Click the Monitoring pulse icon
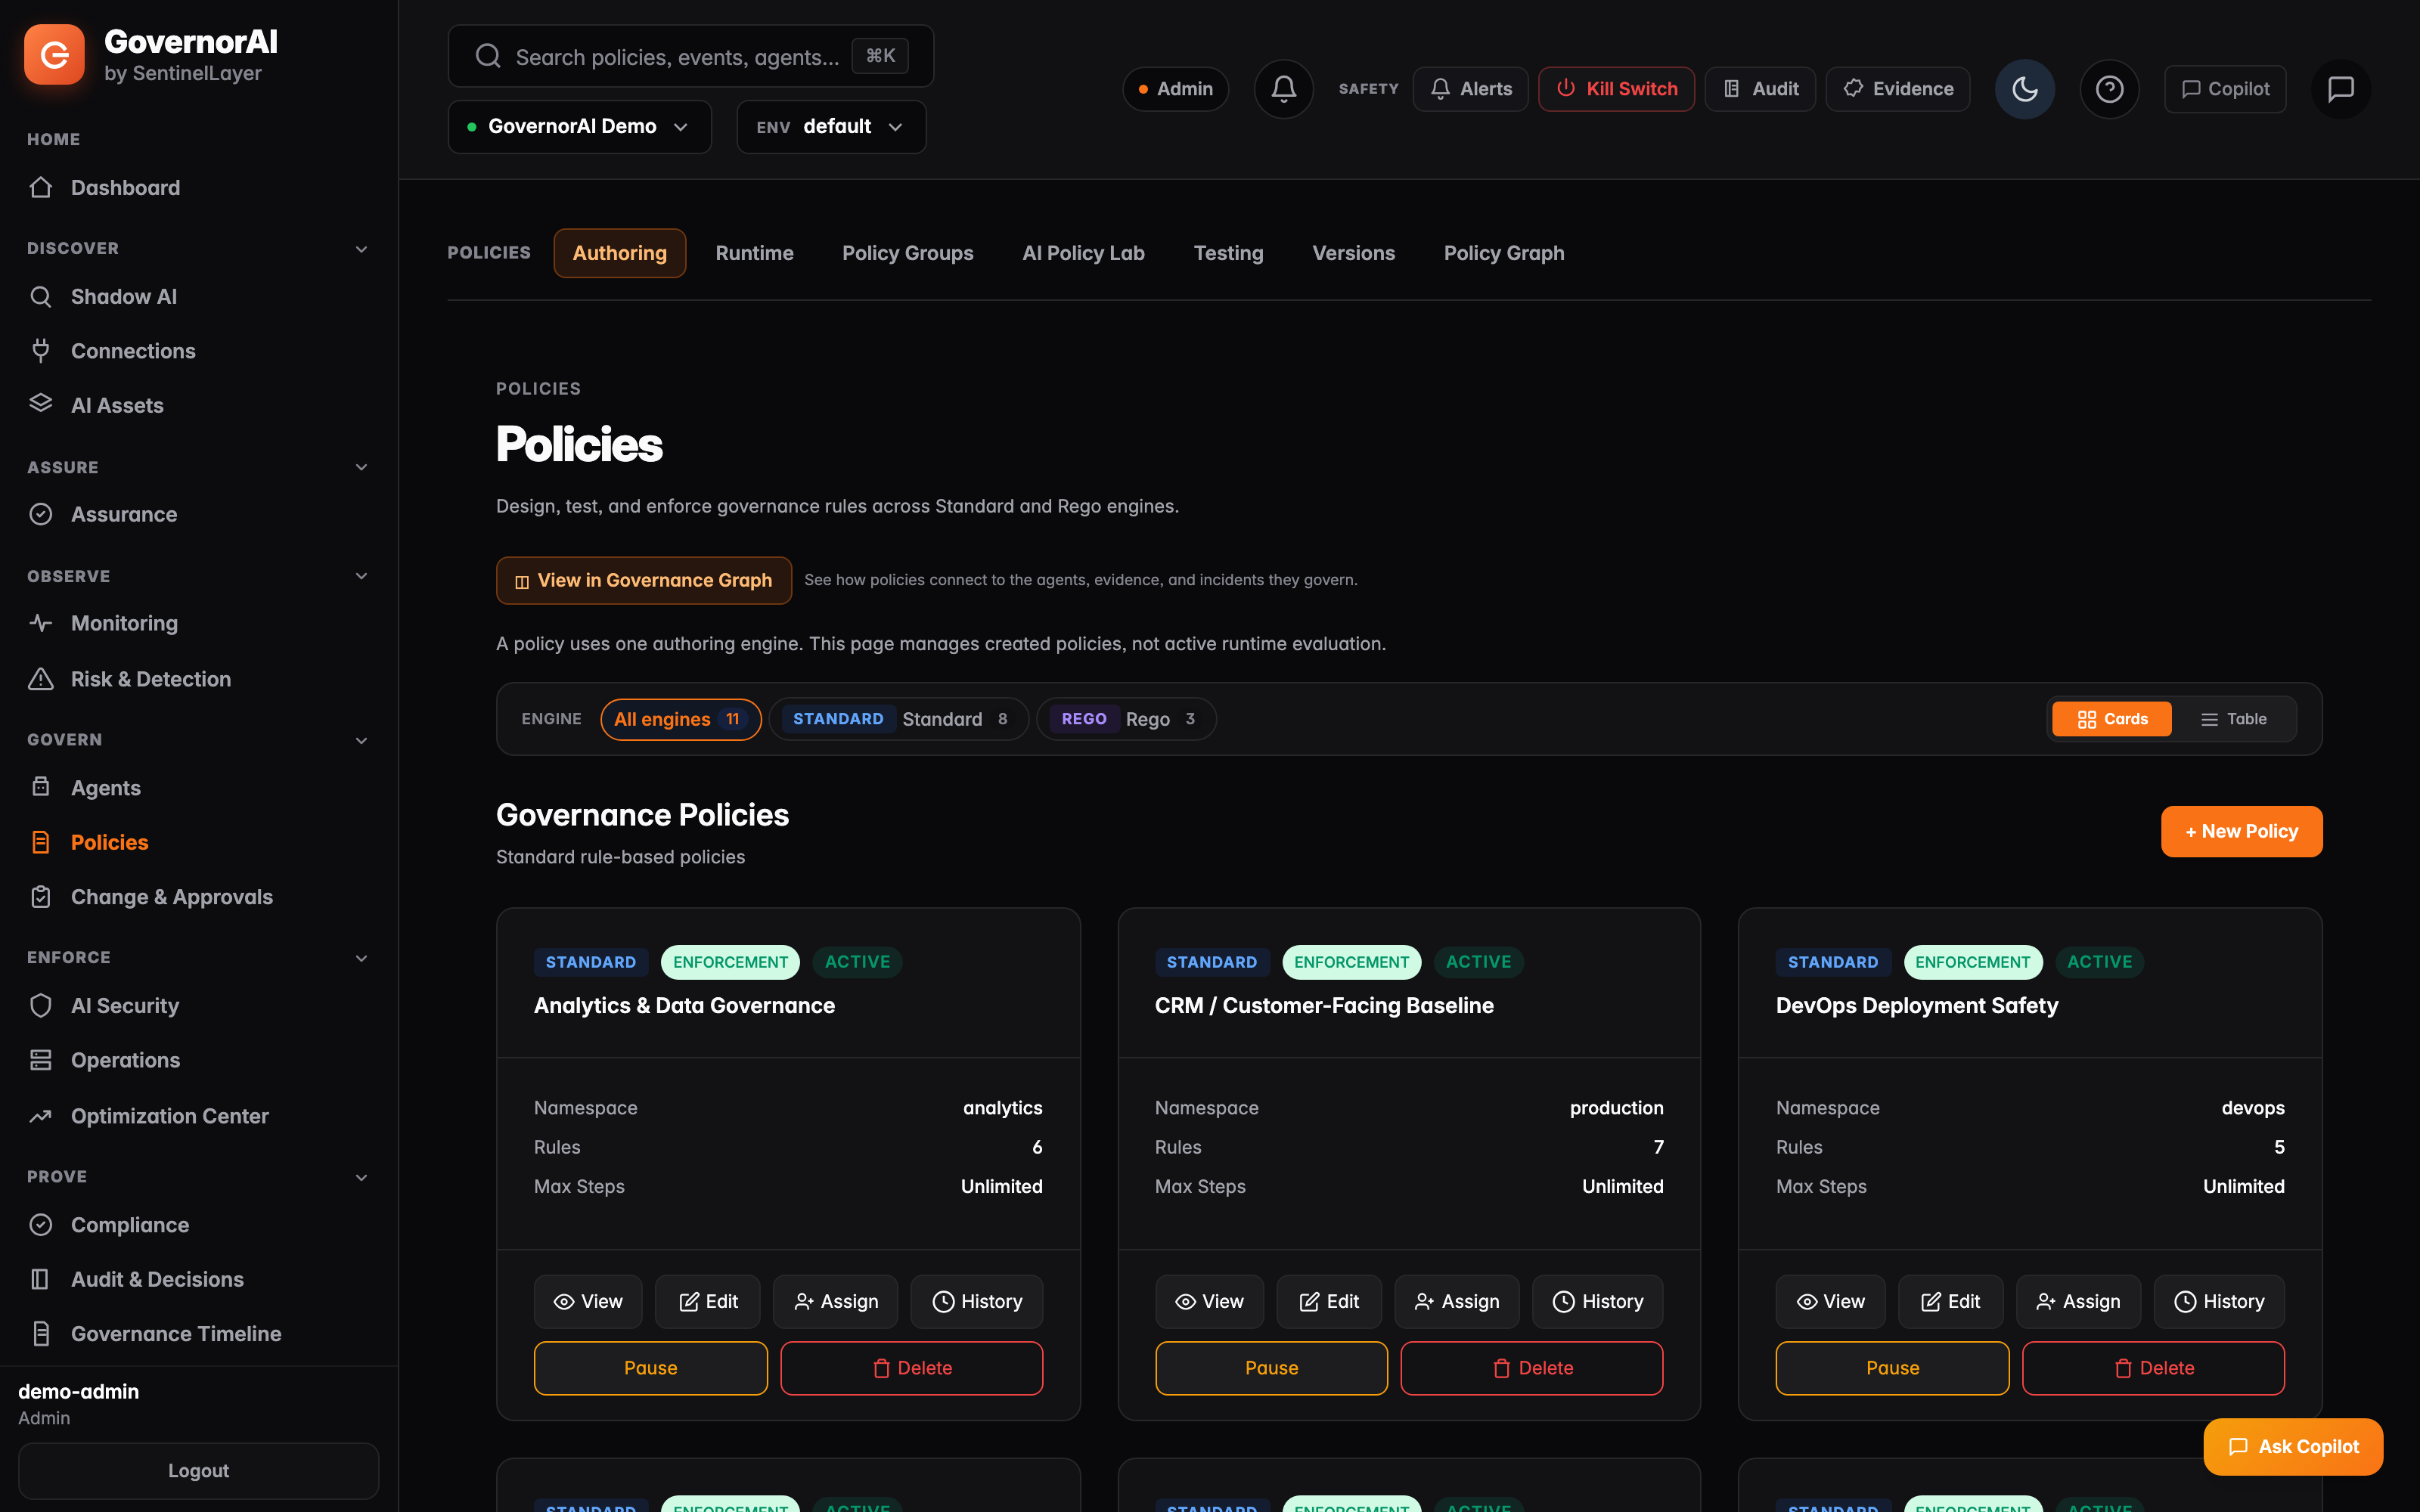The height and width of the screenshot is (1512, 2420). (x=41, y=623)
